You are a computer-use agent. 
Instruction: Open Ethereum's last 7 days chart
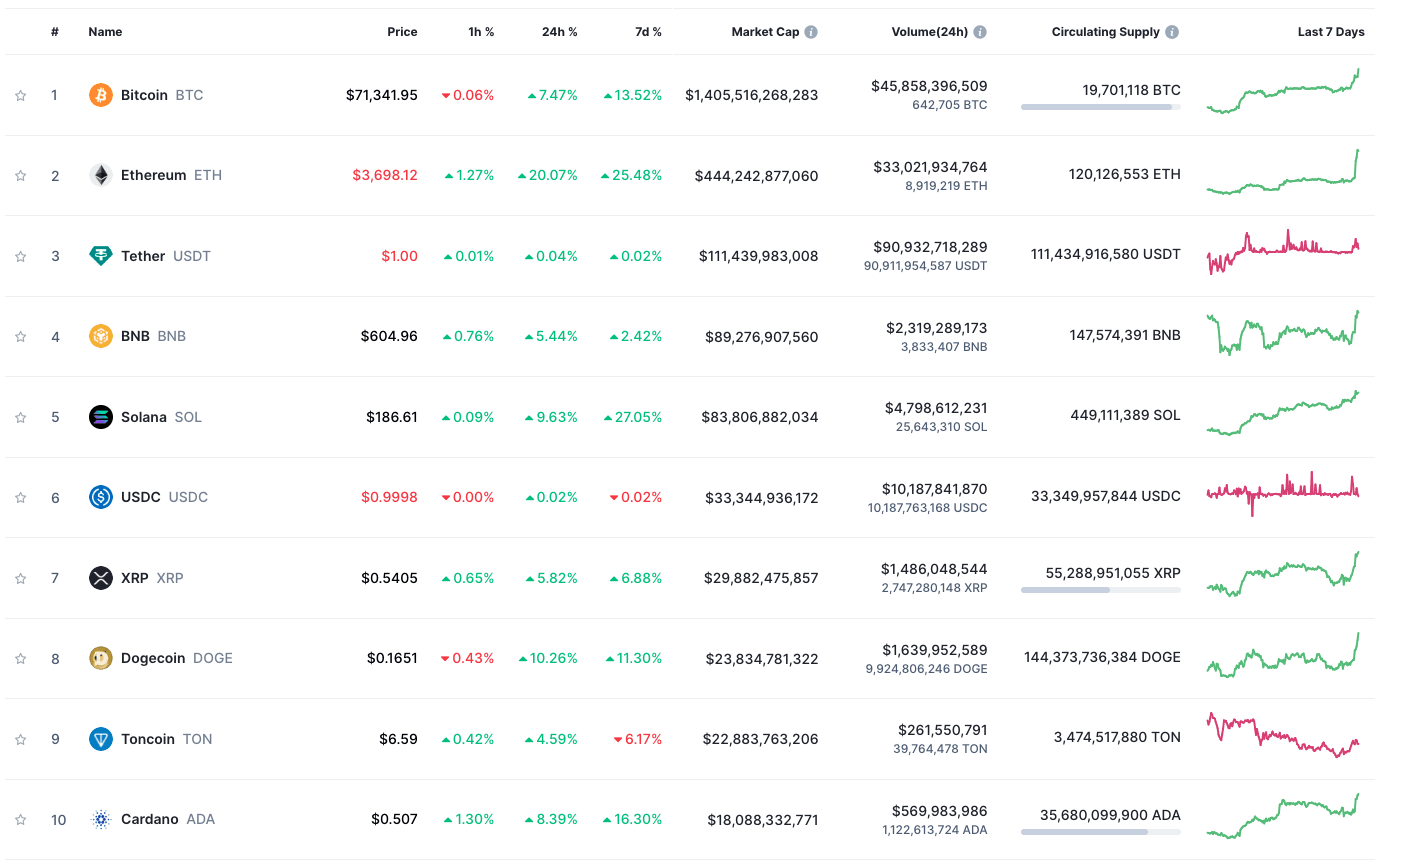[1283, 174]
